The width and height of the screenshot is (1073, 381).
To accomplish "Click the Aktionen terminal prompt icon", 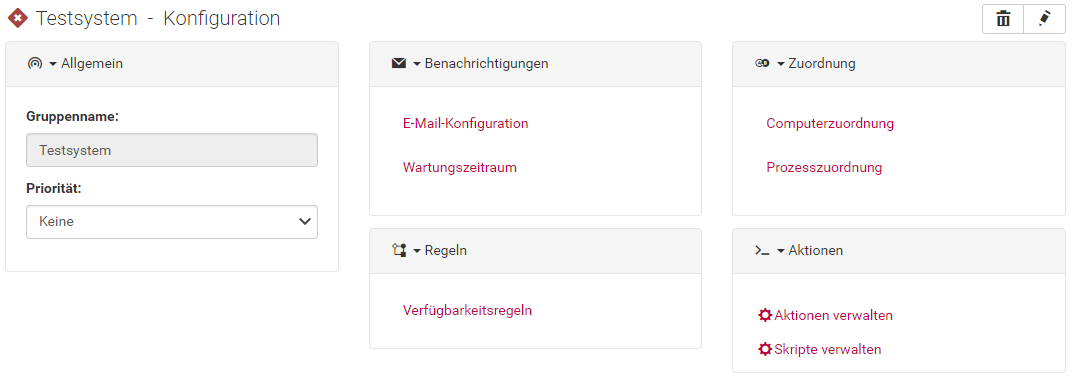I will [762, 250].
